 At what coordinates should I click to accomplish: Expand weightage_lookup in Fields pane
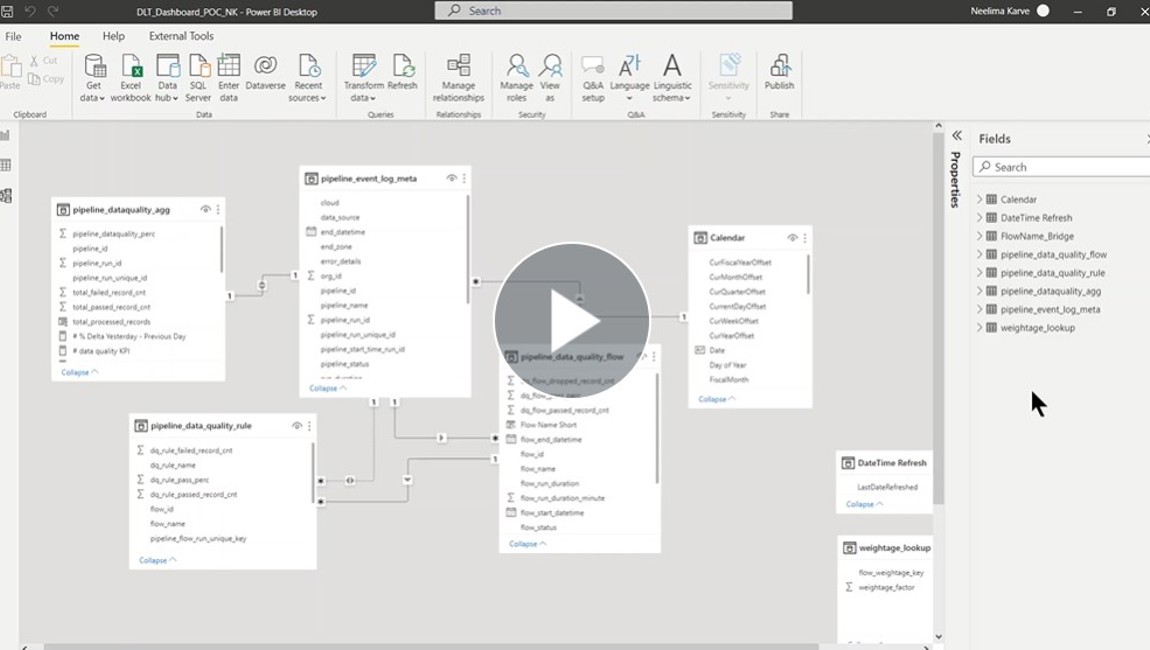click(x=980, y=328)
